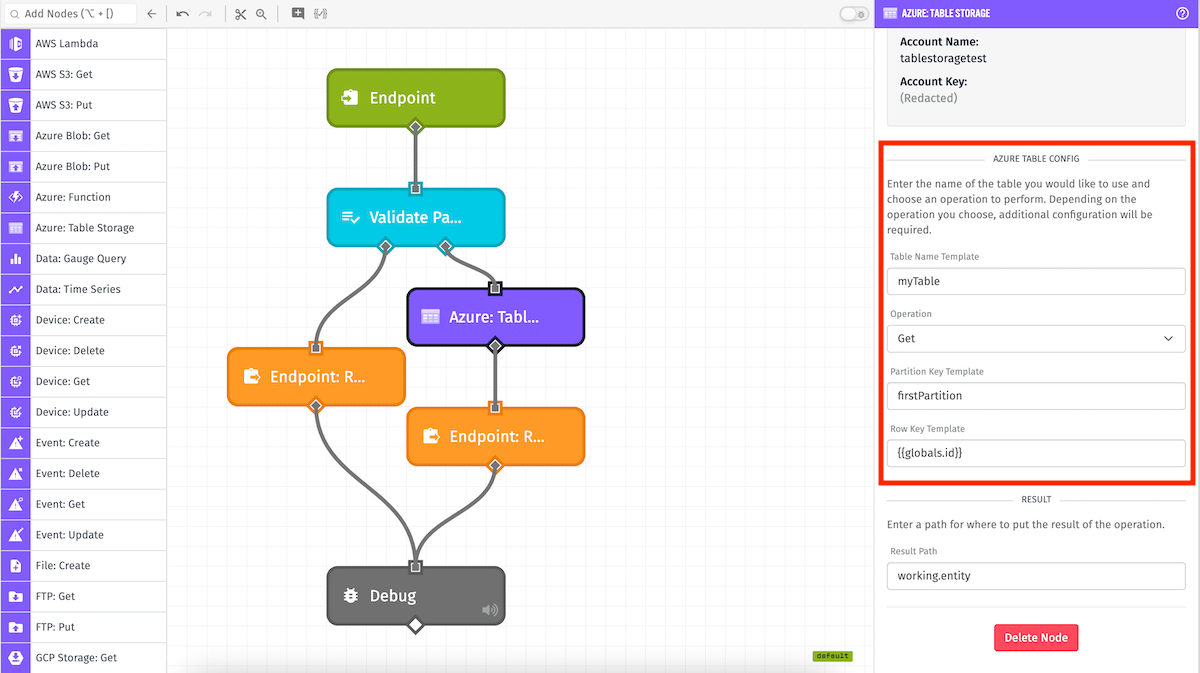Select the Device: Update node
Image resolution: width=1200 pixels, height=673 pixels.
pyautogui.click(x=83, y=412)
